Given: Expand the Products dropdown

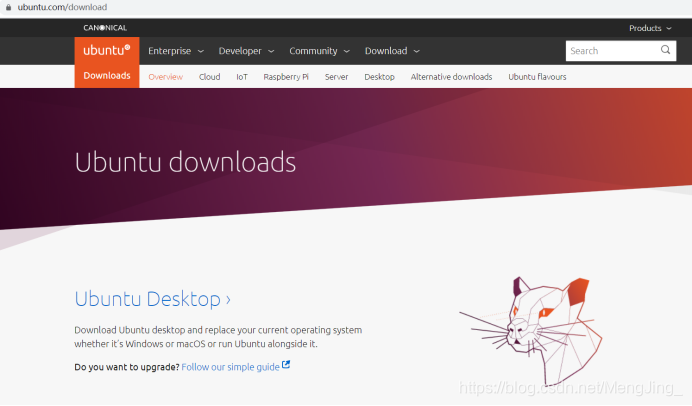Looking at the screenshot, I should 650,28.
